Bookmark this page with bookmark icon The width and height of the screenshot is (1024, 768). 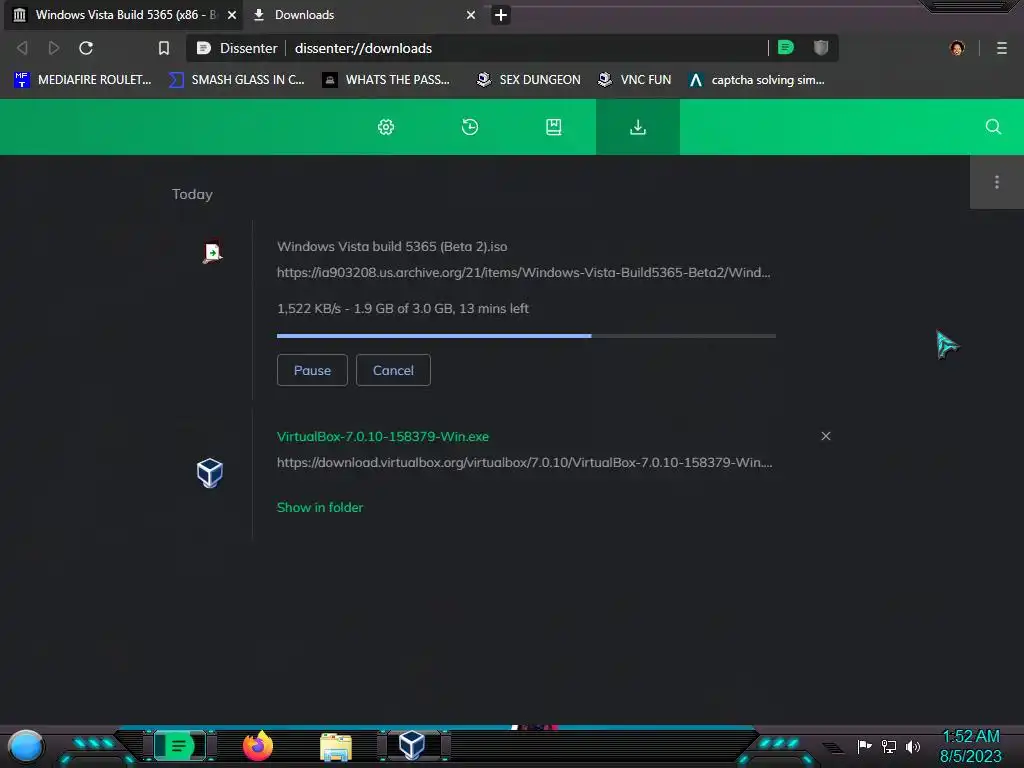tap(164, 48)
